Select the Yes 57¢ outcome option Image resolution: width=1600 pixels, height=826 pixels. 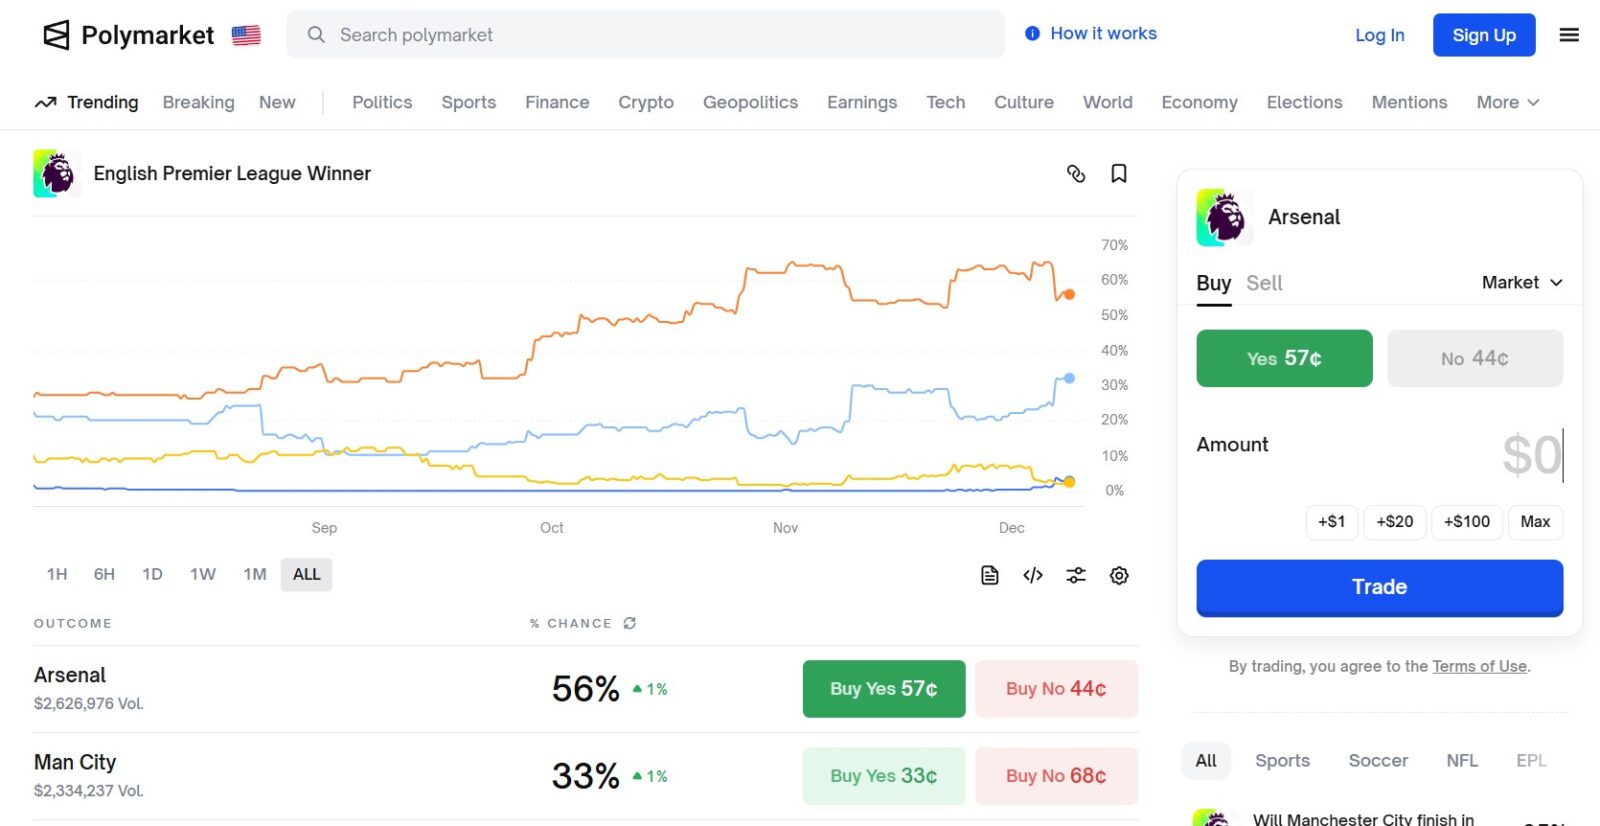pyautogui.click(x=1284, y=358)
